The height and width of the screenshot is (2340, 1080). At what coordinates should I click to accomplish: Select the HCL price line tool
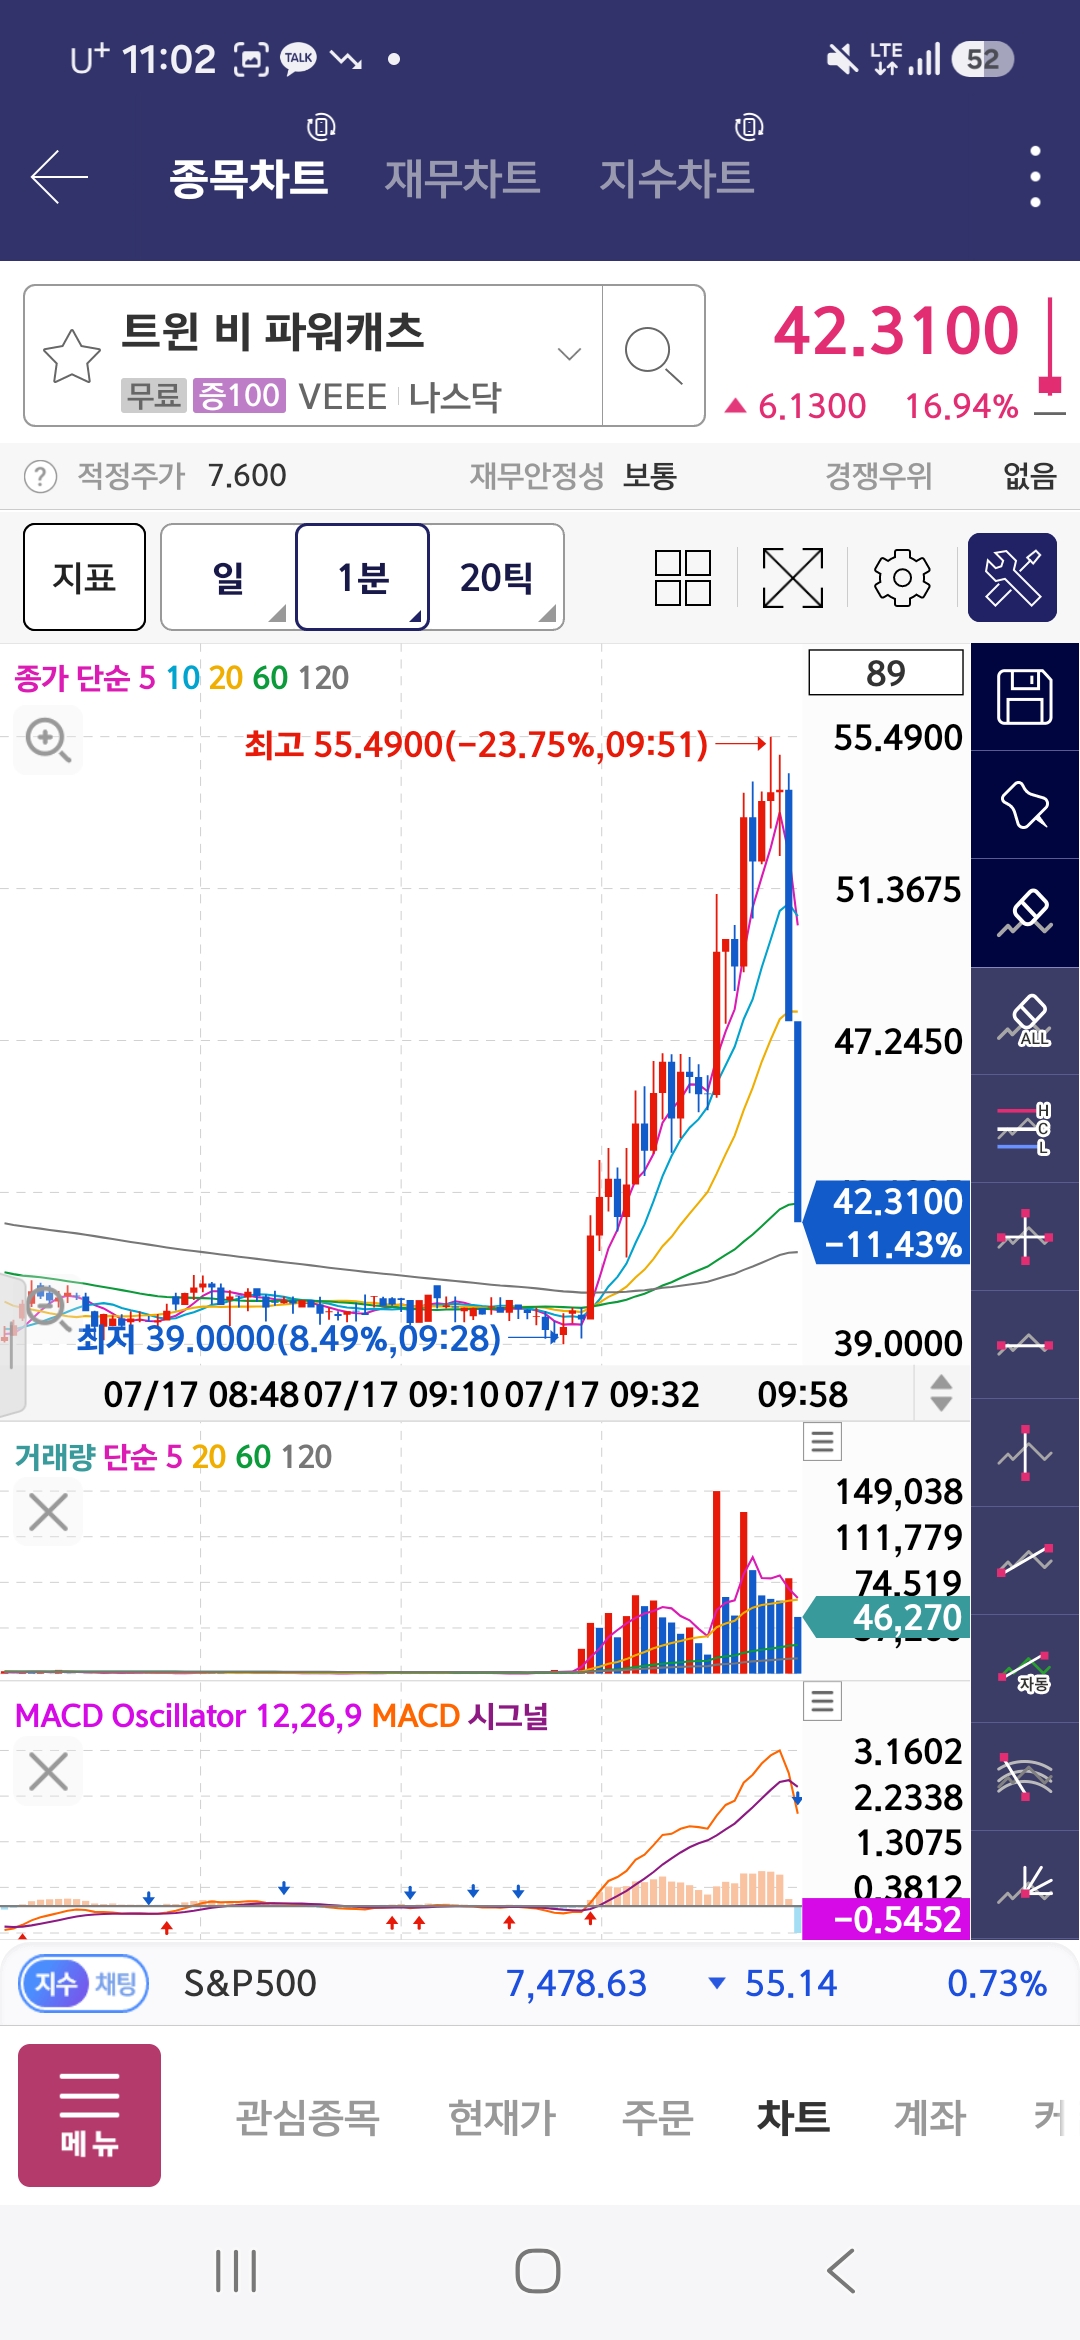point(1025,1129)
